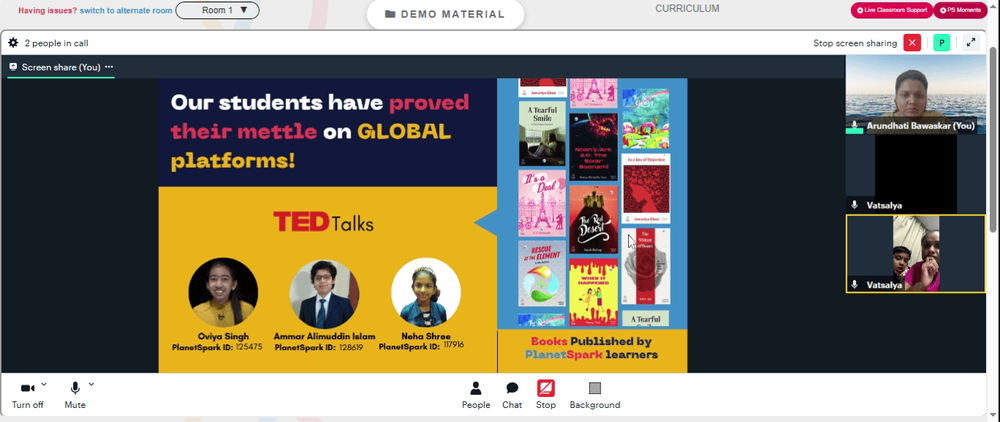Open the Chat panel
The image size is (1000, 422).
pyautogui.click(x=512, y=395)
